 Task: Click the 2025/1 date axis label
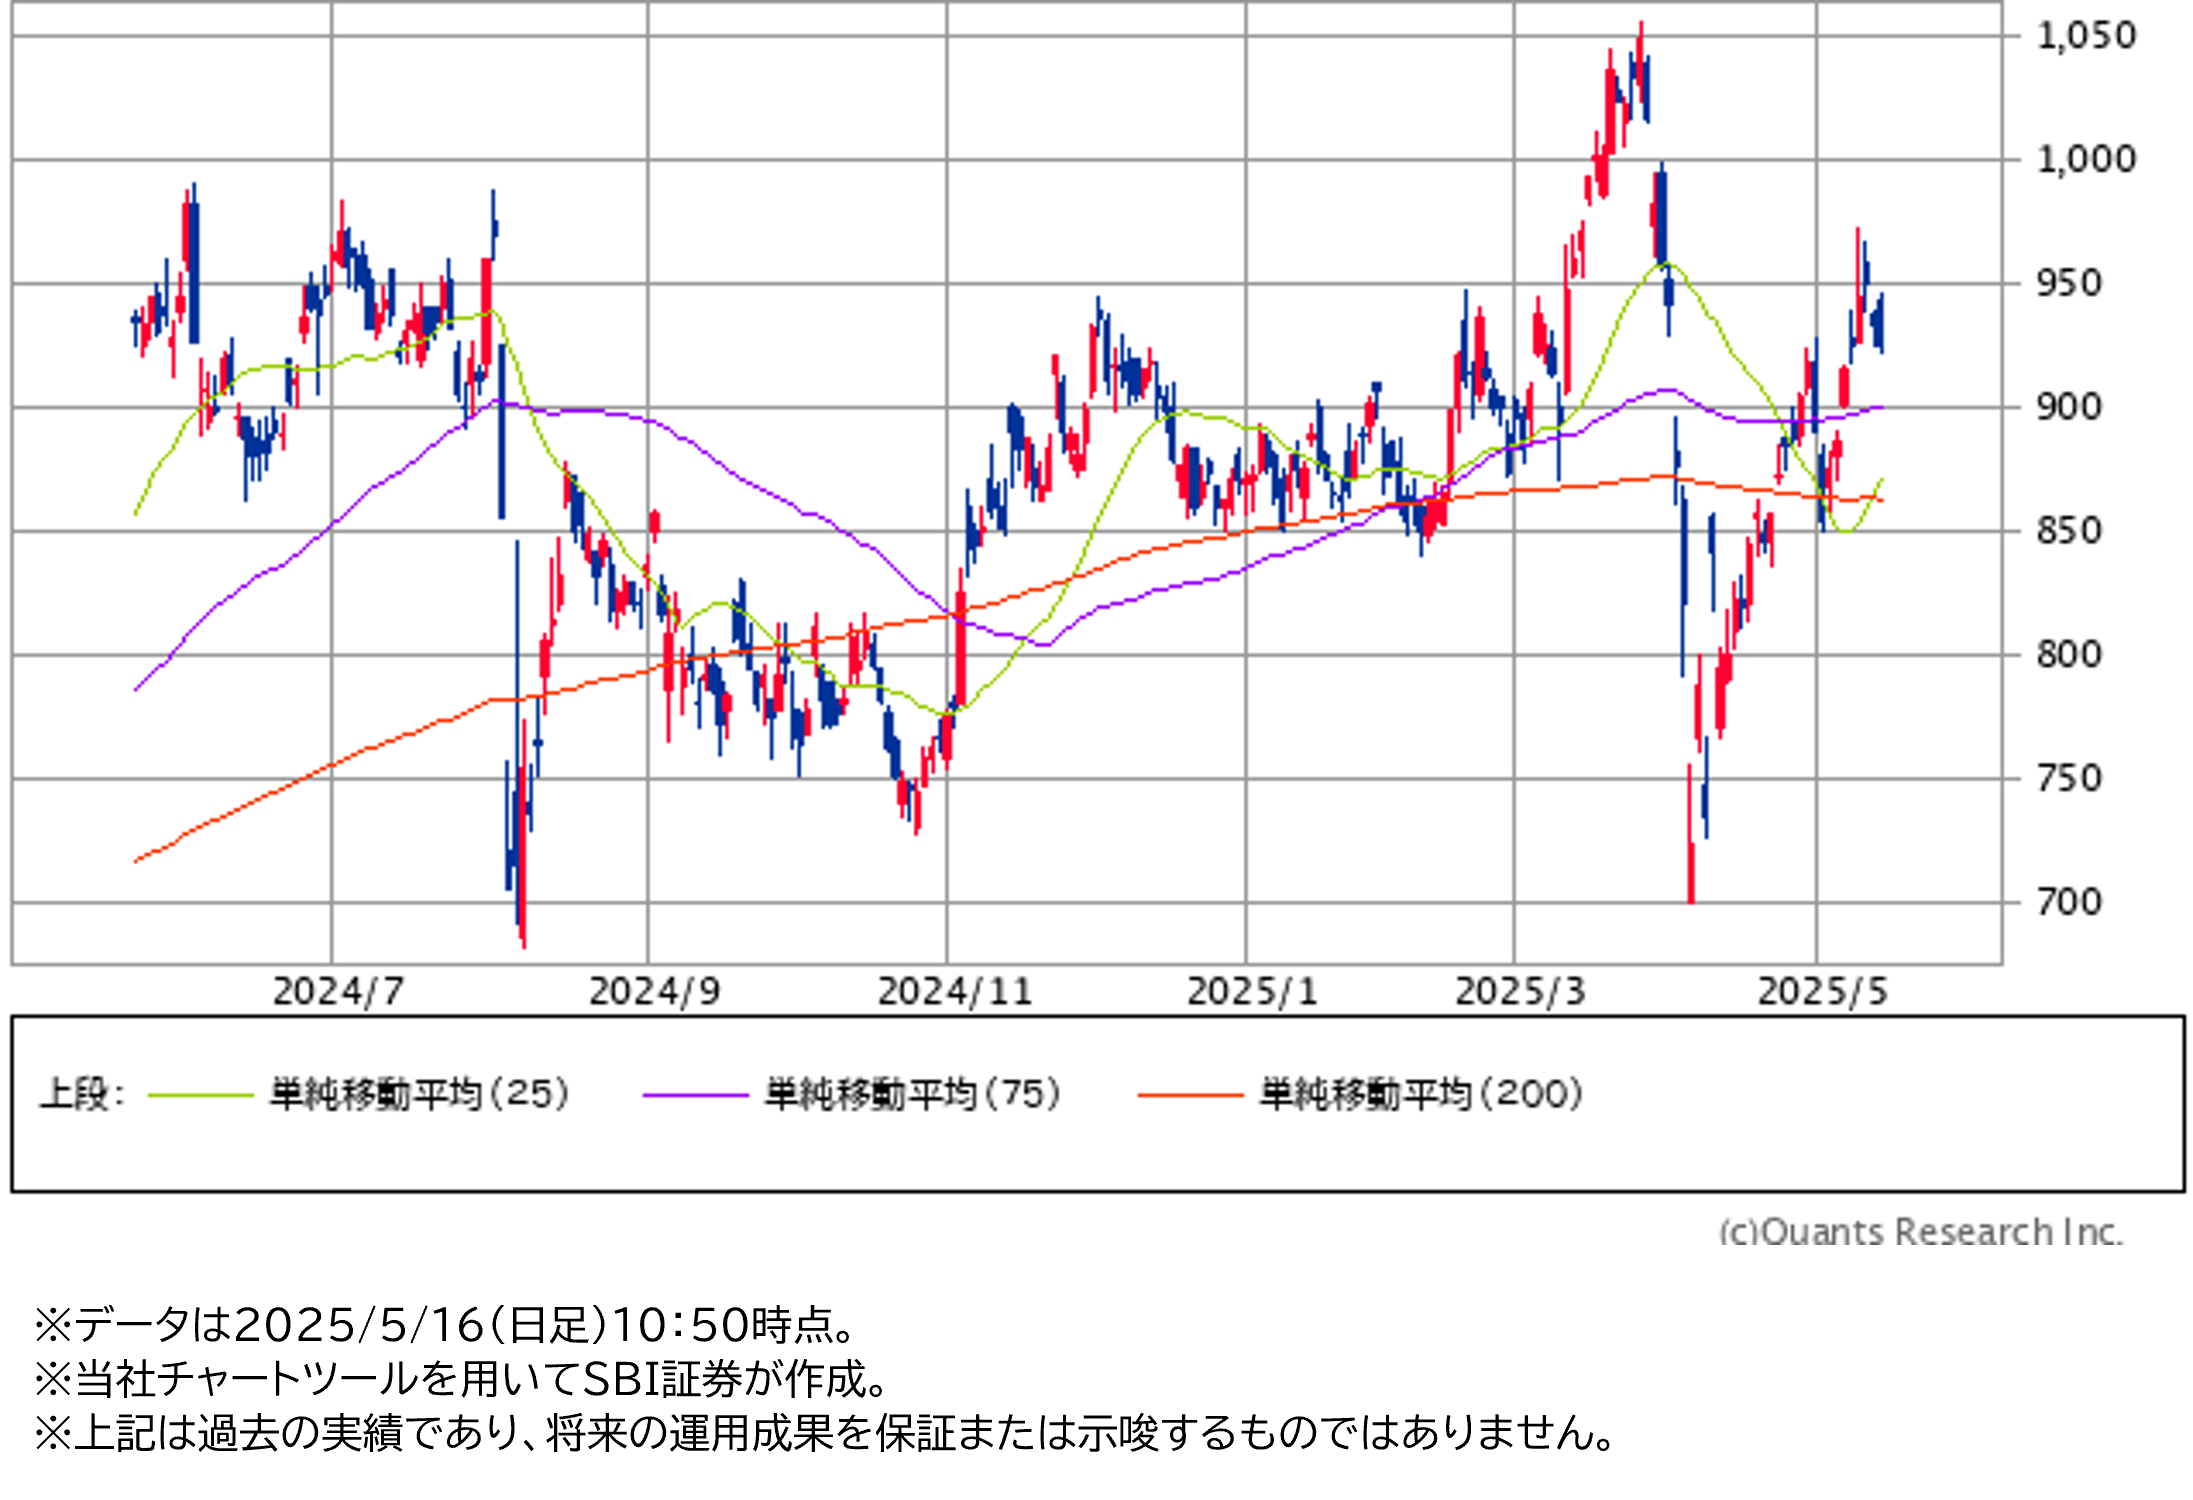click(1252, 992)
